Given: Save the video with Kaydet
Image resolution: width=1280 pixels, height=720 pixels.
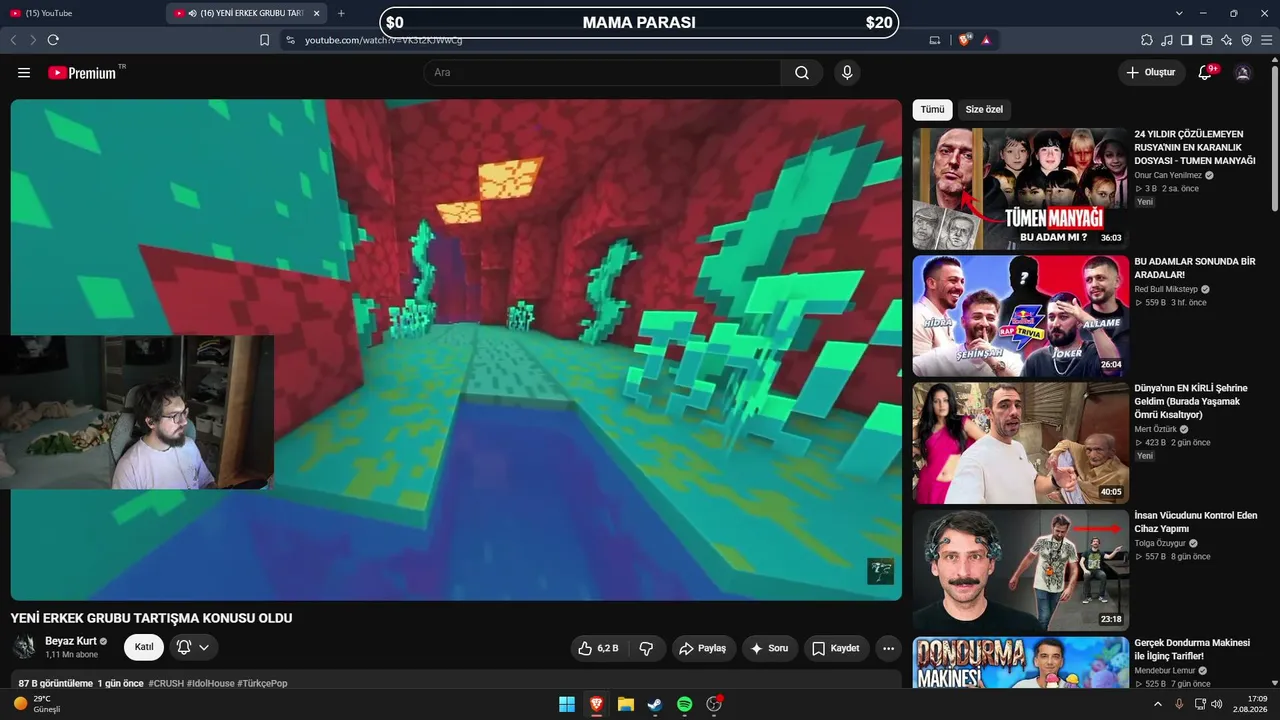Looking at the screenshot, I should 836,648.
